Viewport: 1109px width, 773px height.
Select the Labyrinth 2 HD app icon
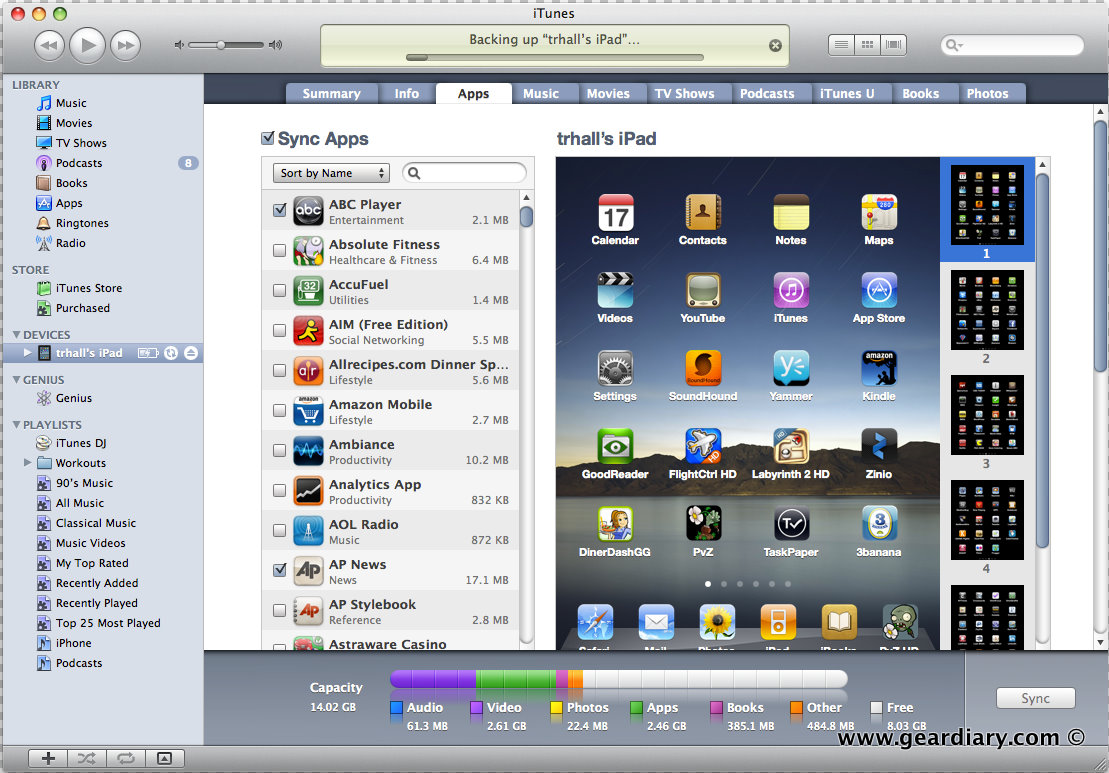coord(791,446)
